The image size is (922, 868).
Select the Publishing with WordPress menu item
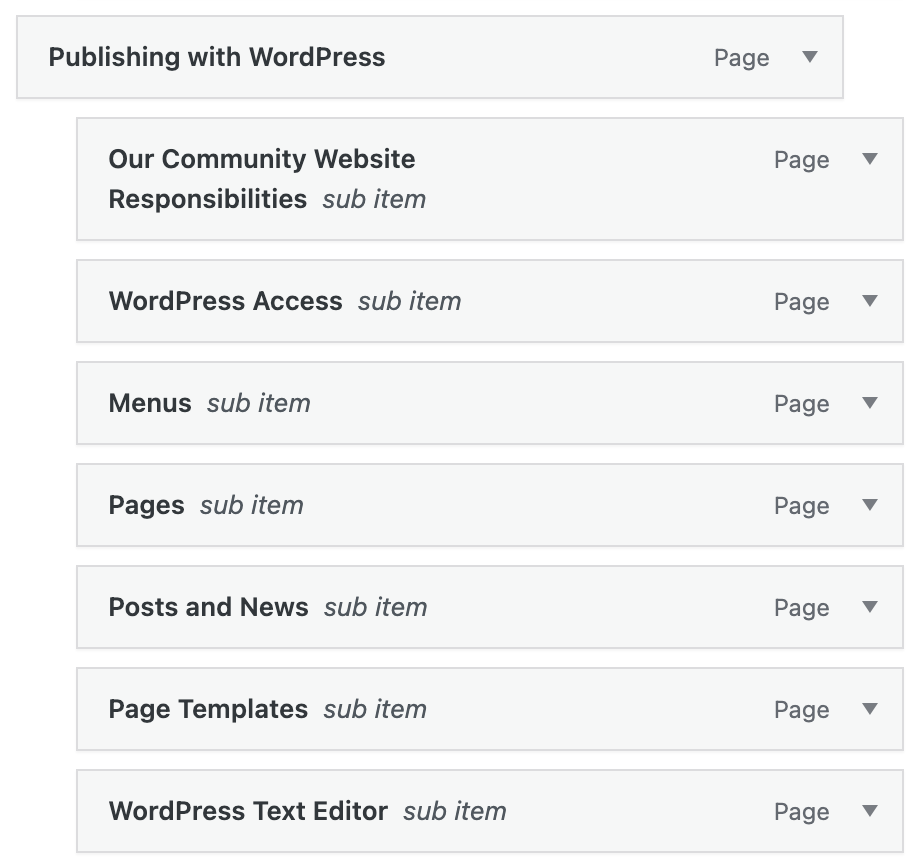216,57
